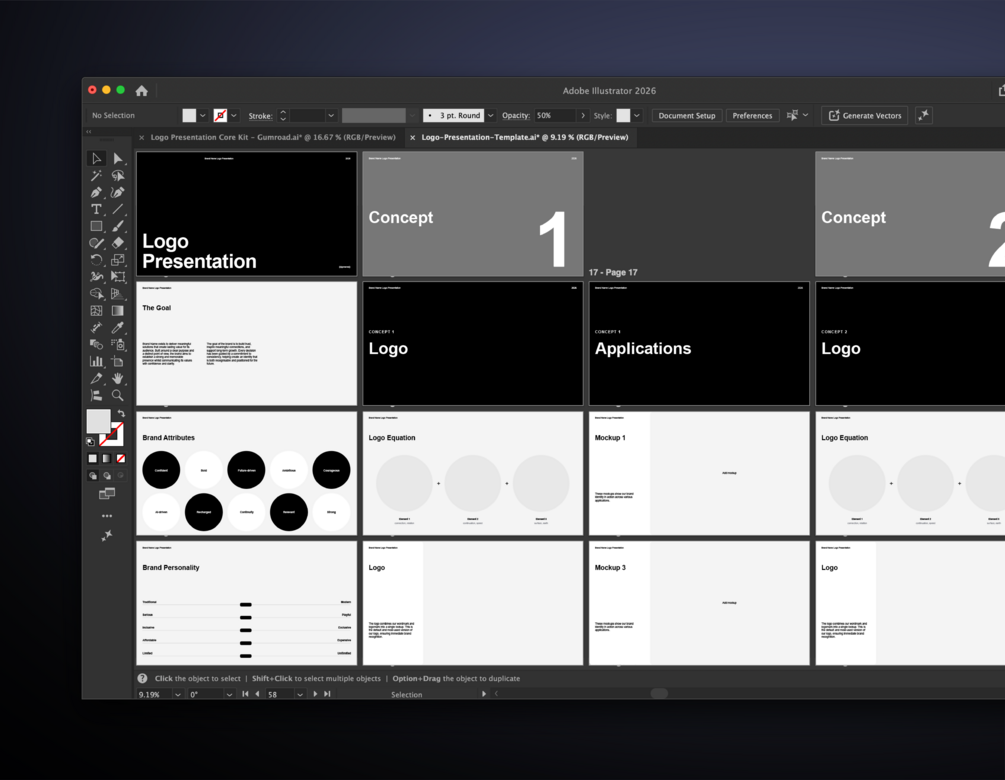The width and height of the screenshot is (1005, 780).
Task: Select the Paintbrush tool
Action: coord(118,226)
